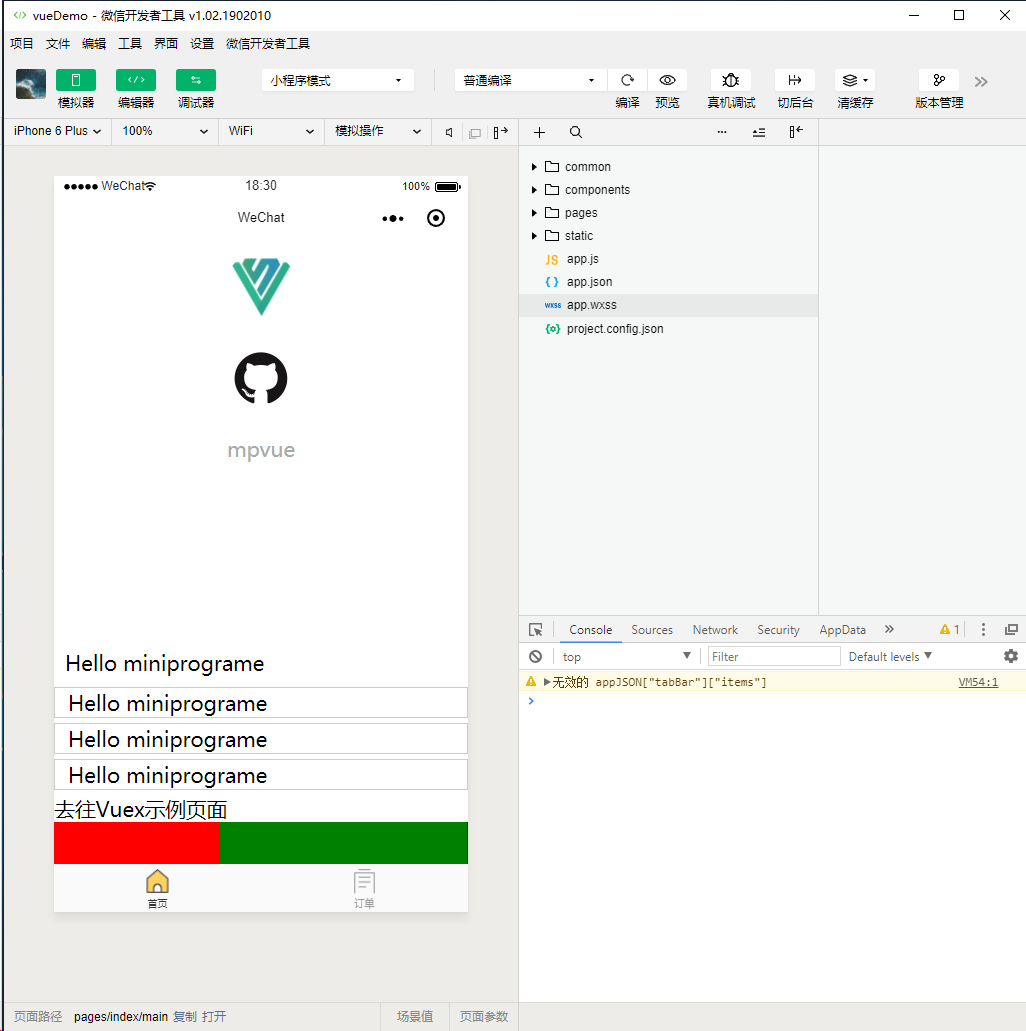
Task: Open the clear cache (清缓存) menu
Action: point(855,80)
